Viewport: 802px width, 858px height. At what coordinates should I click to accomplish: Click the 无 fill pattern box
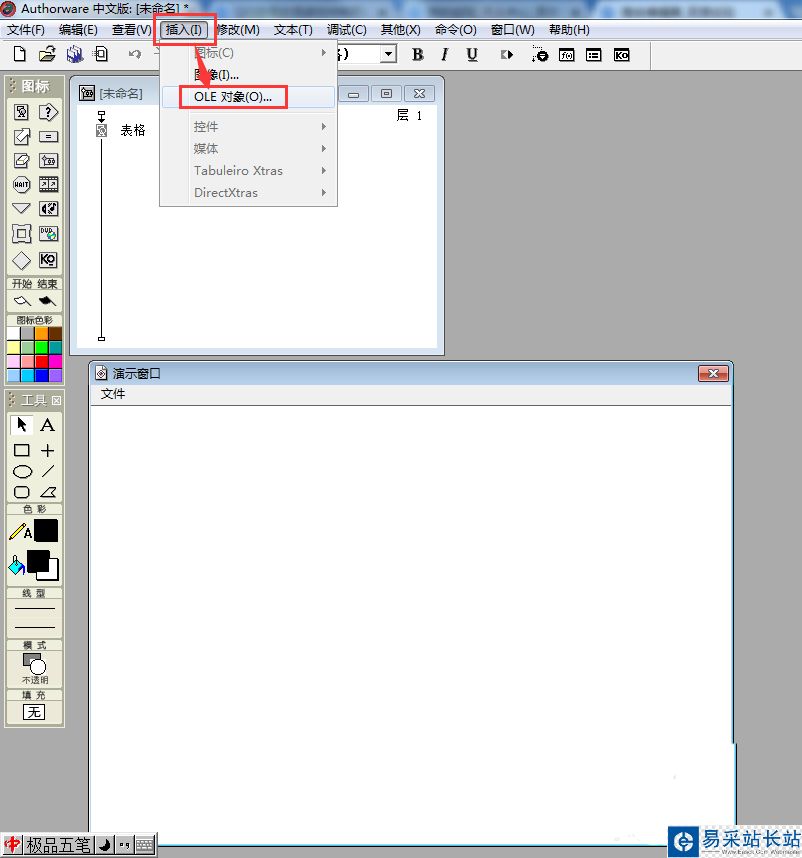[x=34, y=712]
